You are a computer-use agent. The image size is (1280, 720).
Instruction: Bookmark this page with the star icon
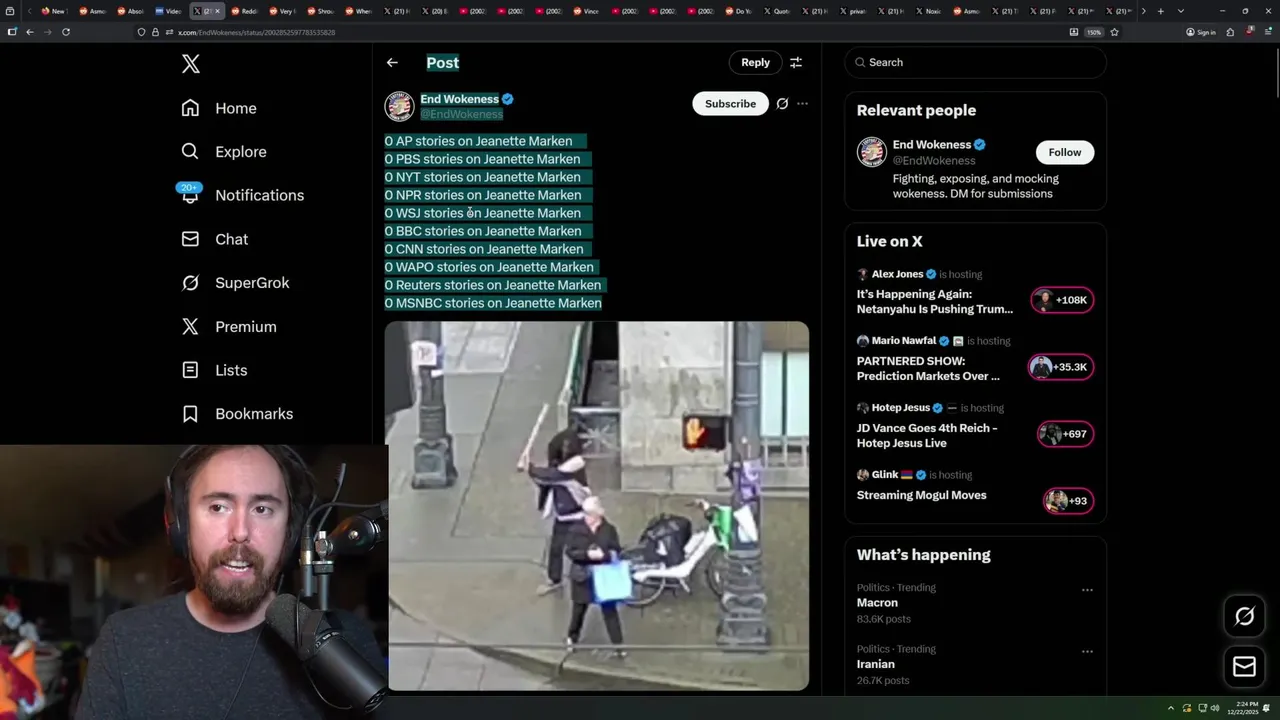[1114, 32]
